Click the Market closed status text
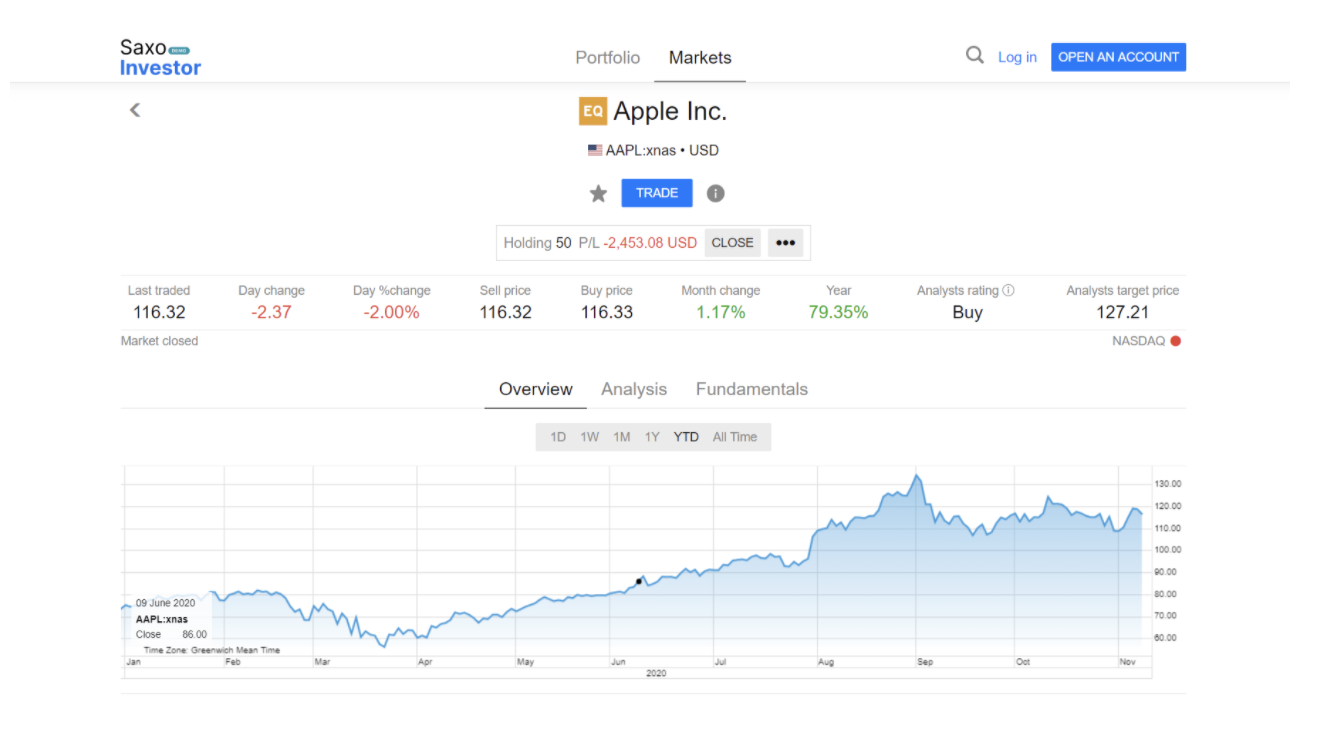Image resolution: width=1326 pixels, height=732 pixels. 159,341
